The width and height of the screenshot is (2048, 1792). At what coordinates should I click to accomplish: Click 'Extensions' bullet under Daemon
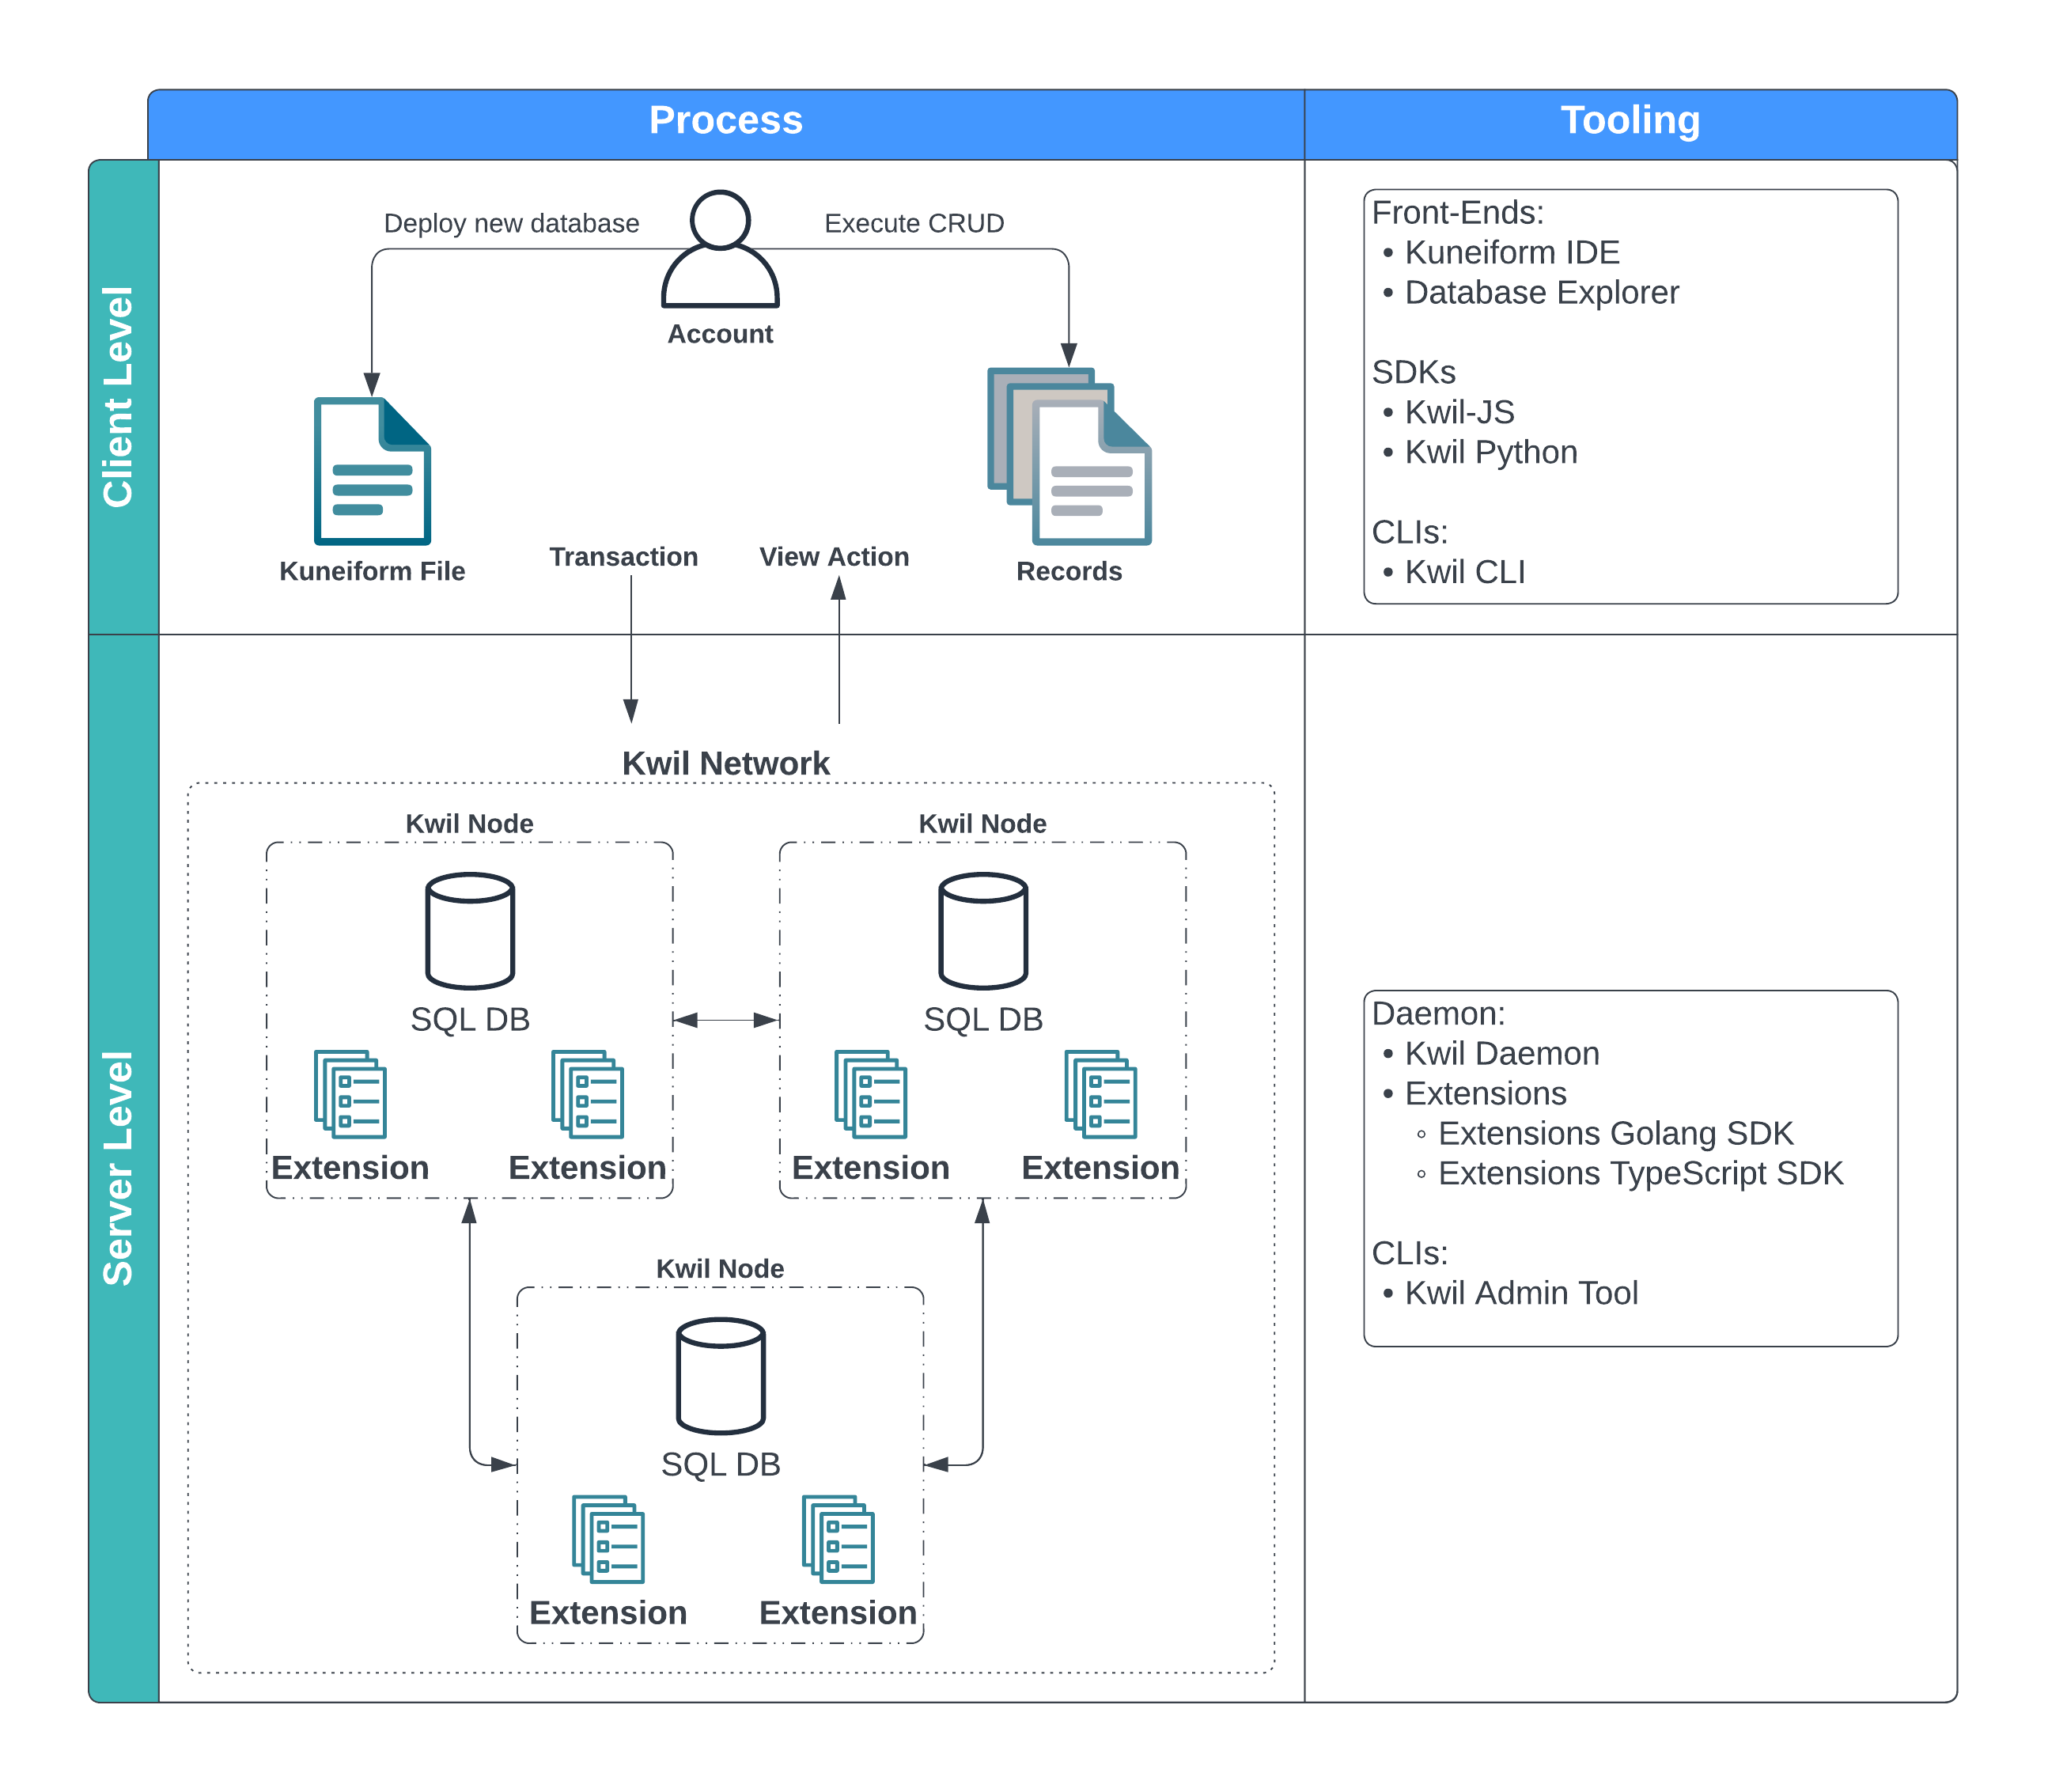pos(1485,1094)
